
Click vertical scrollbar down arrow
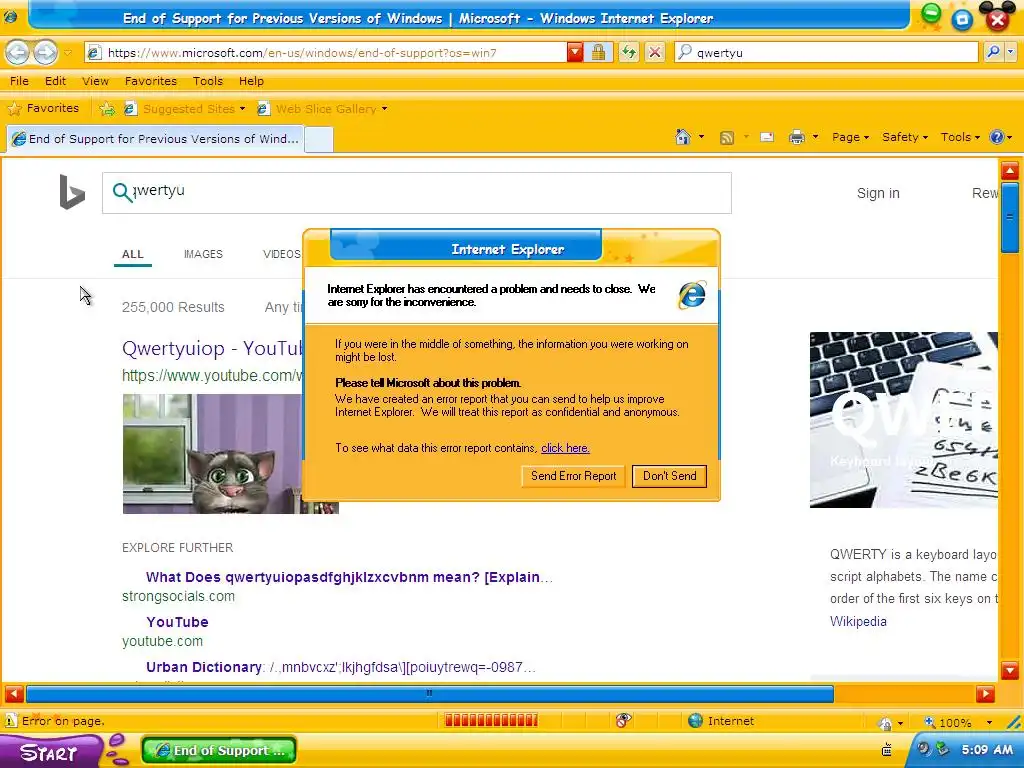[1010, 671]
